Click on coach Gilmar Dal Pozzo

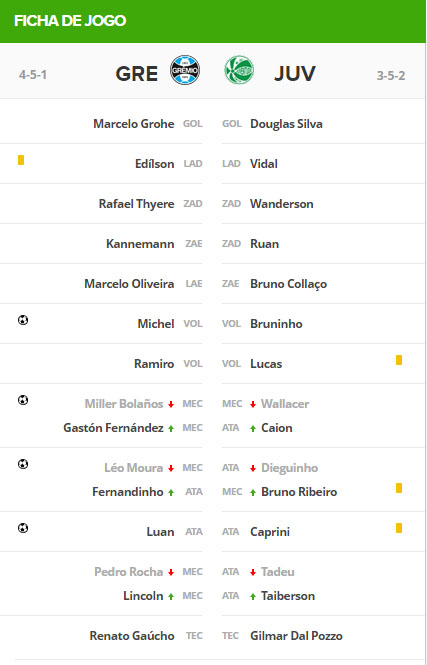click(x=296, y=636)
